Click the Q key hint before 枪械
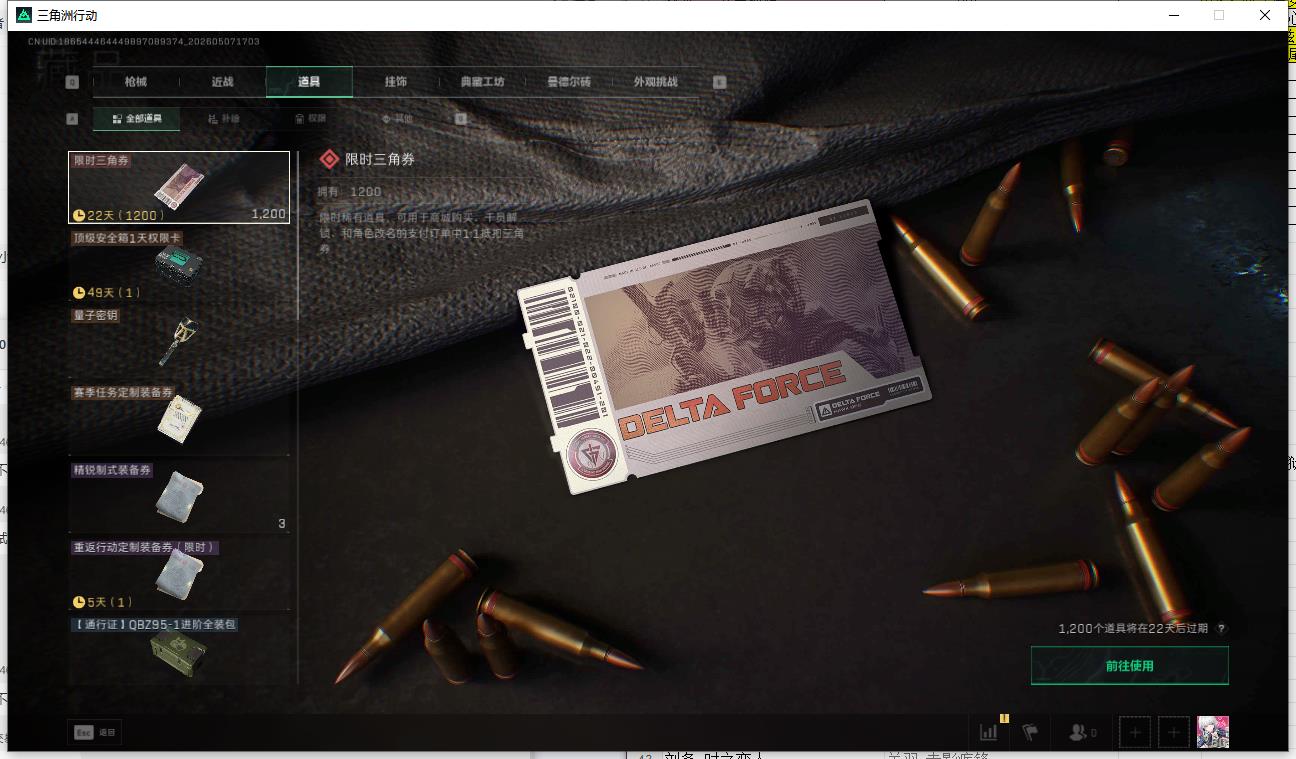Viewport: 1296px width, 759px height. [72, 82]
